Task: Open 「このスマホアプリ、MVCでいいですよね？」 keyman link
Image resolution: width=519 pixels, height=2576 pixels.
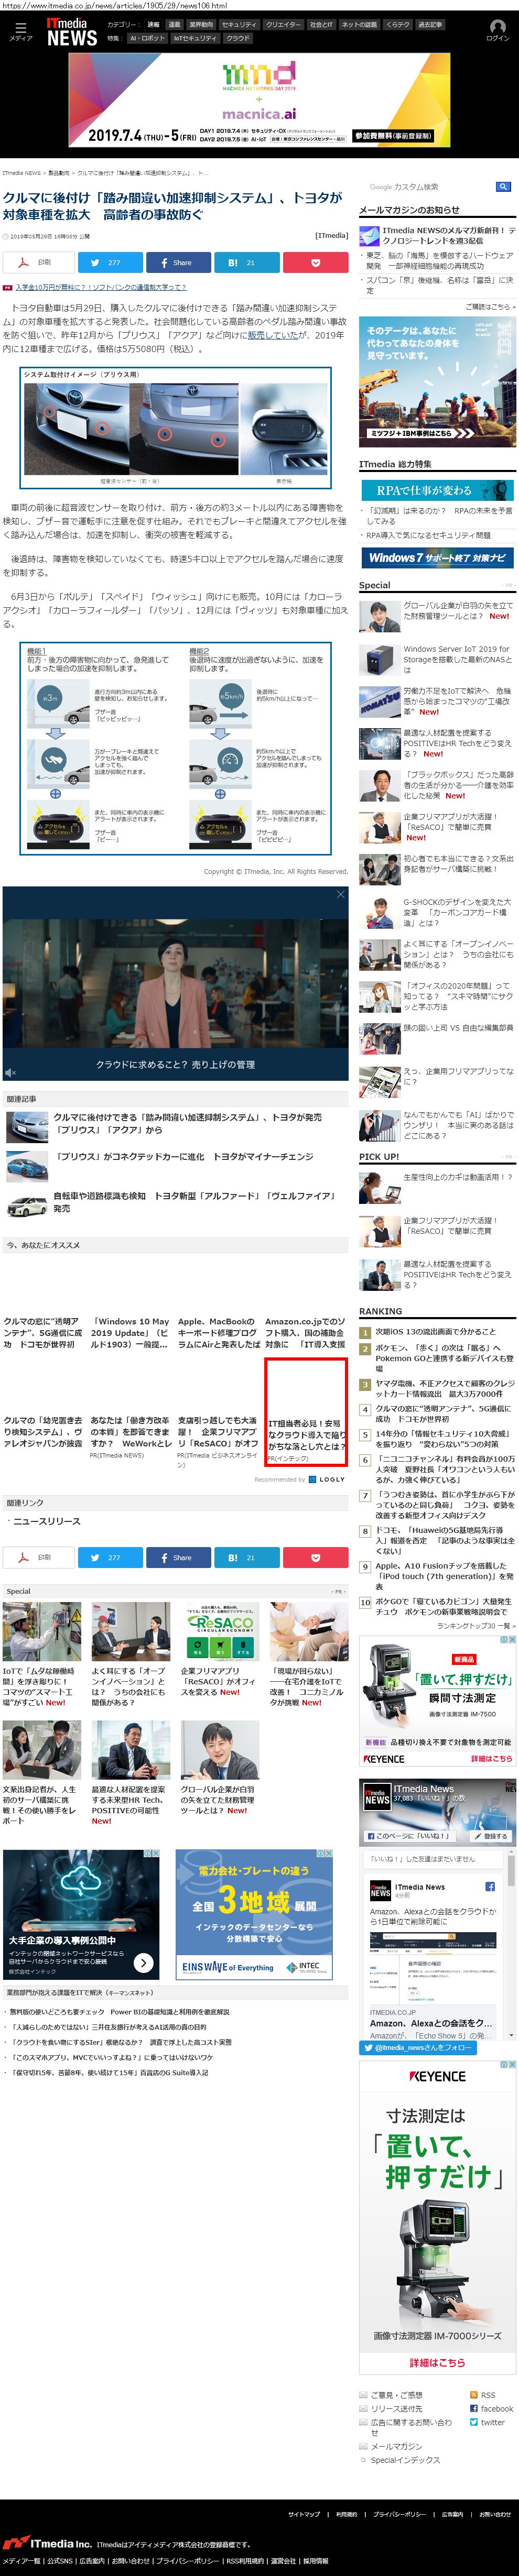Action: coord(112,2057)
